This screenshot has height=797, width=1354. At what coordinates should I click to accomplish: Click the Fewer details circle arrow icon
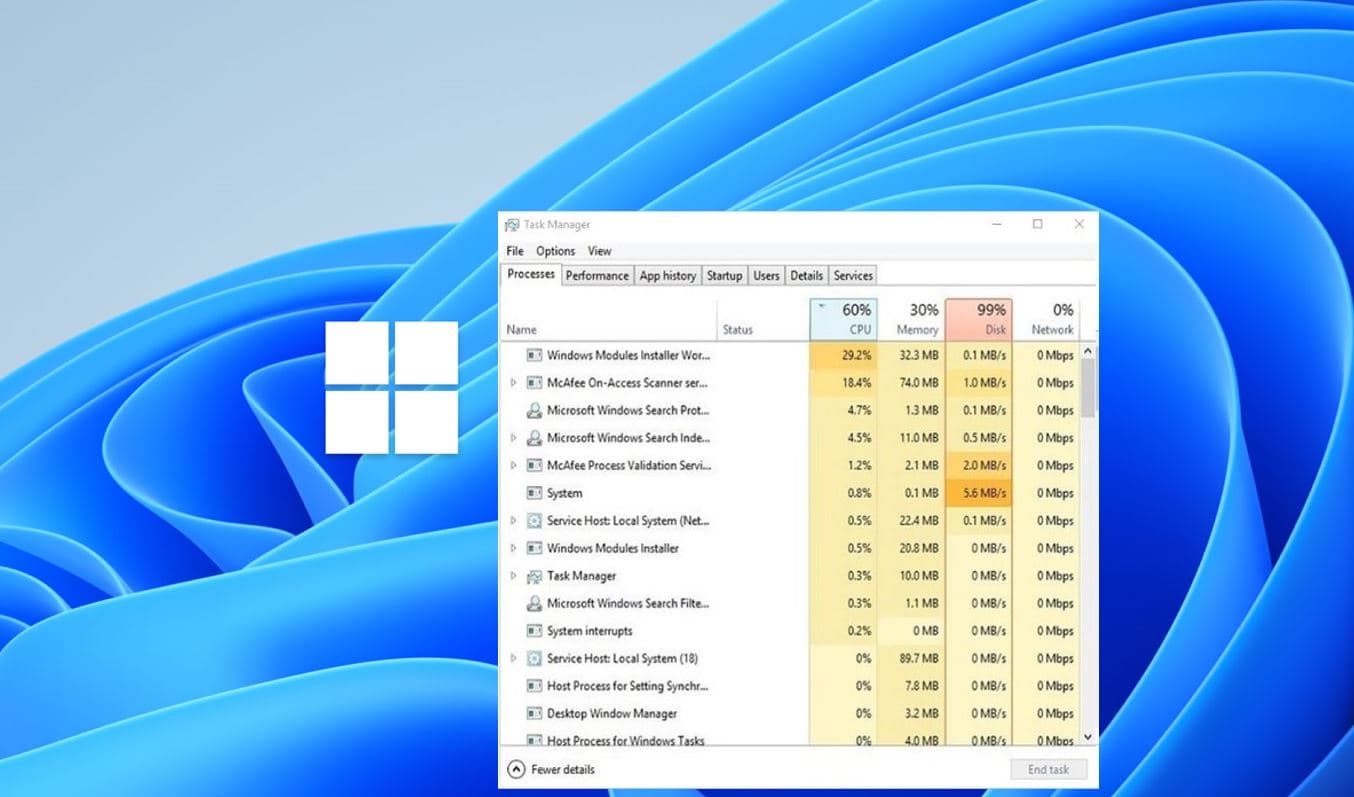click(x=516, y=769)
